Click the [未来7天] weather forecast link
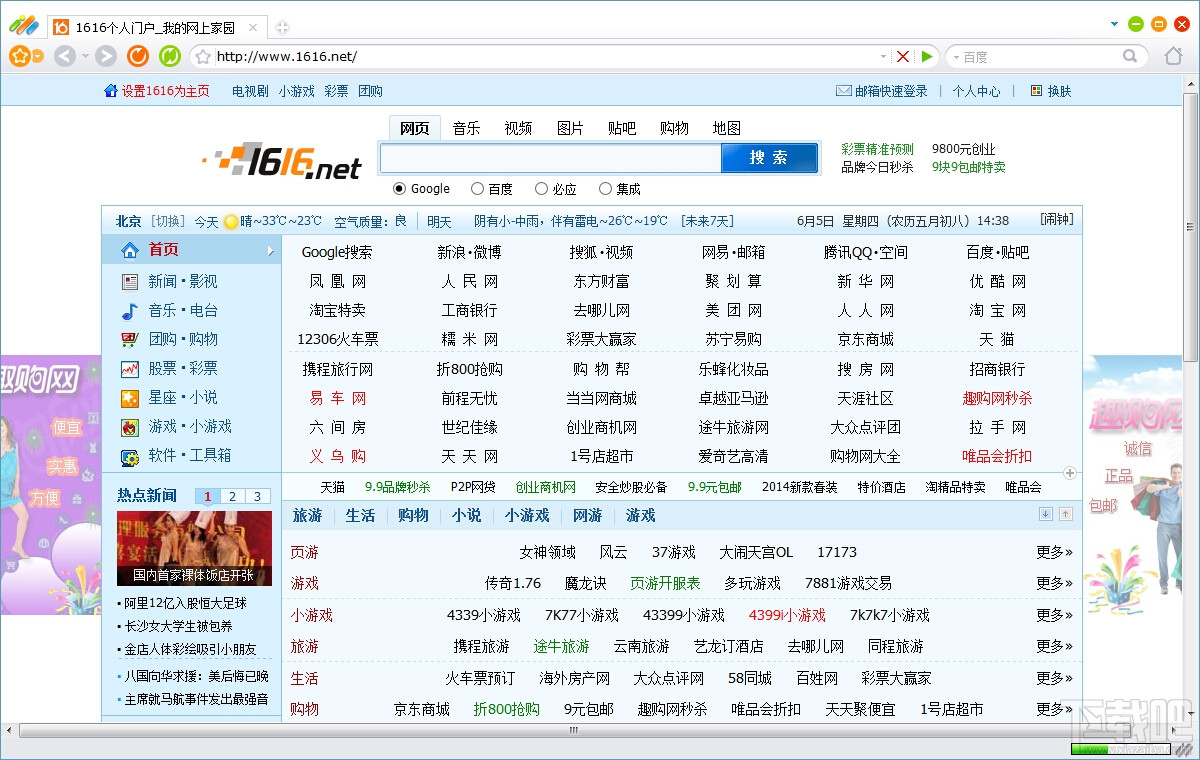 (707, 221)
